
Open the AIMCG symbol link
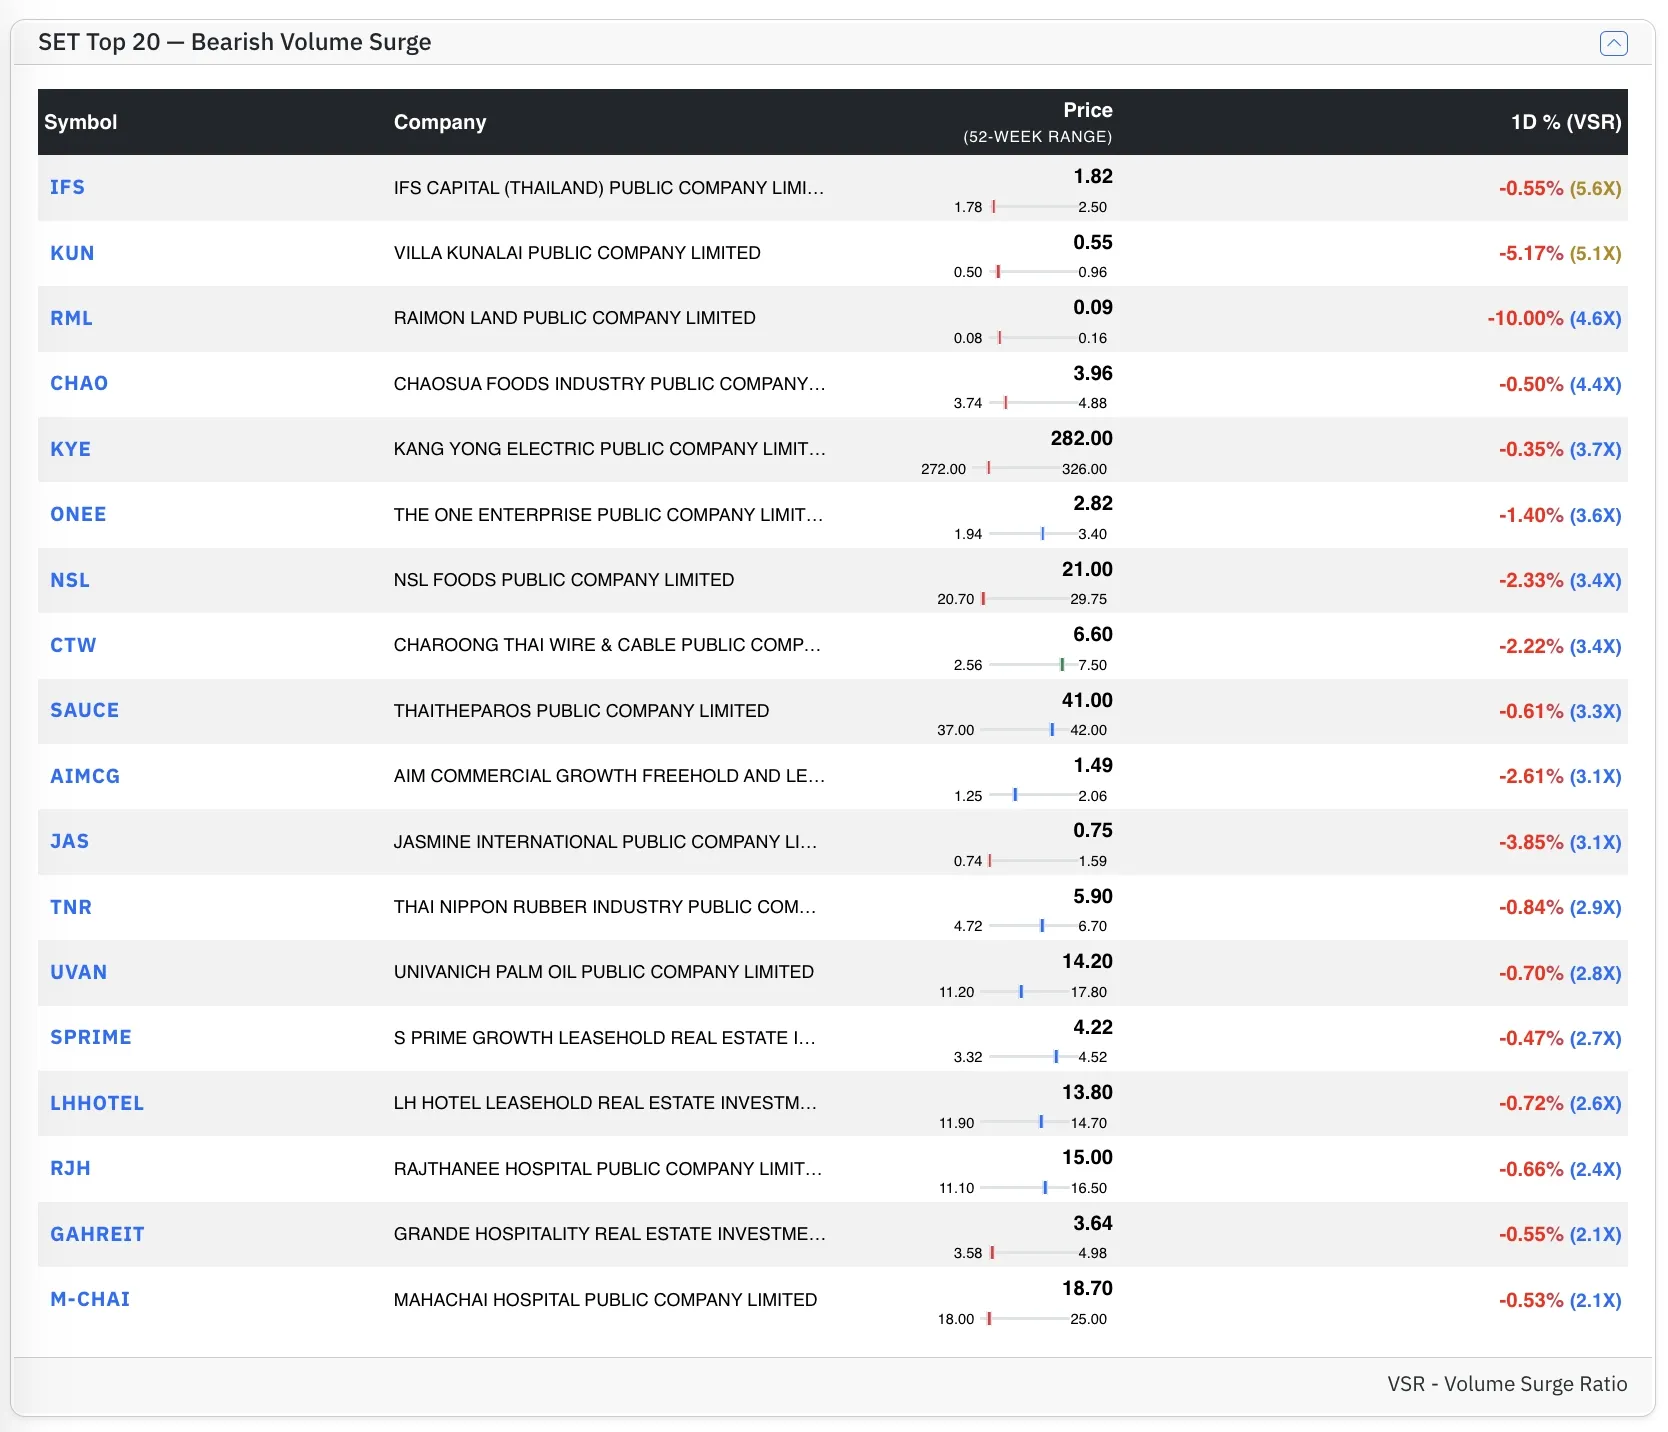tap(85, 776)
